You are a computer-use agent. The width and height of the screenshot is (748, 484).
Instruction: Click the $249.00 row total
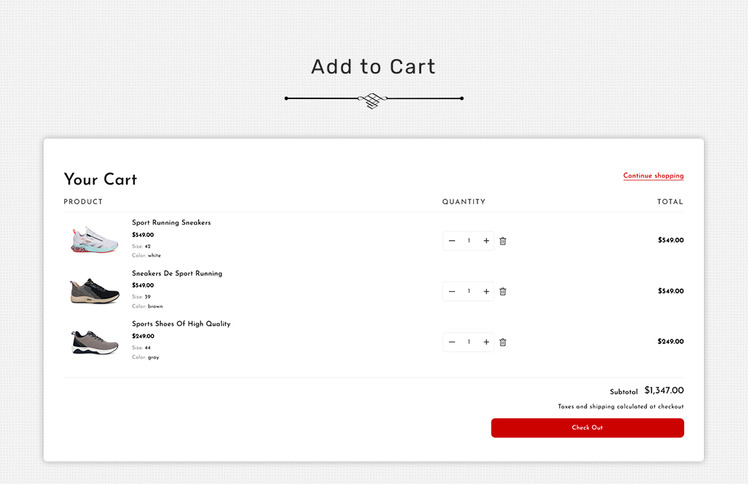(671, 341)
